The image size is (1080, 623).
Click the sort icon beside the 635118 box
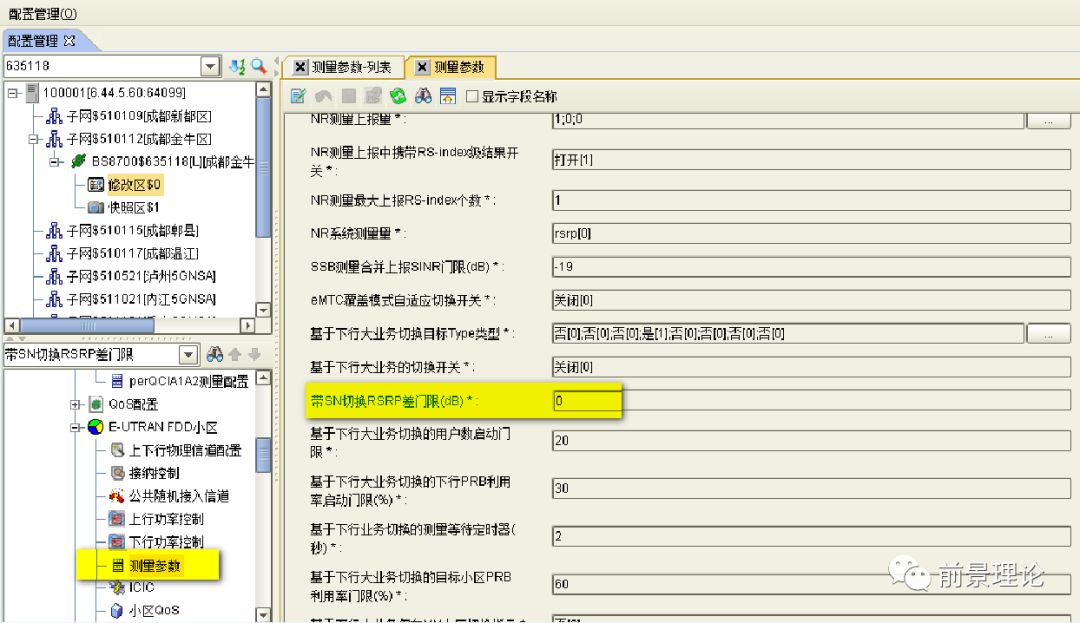237,67
